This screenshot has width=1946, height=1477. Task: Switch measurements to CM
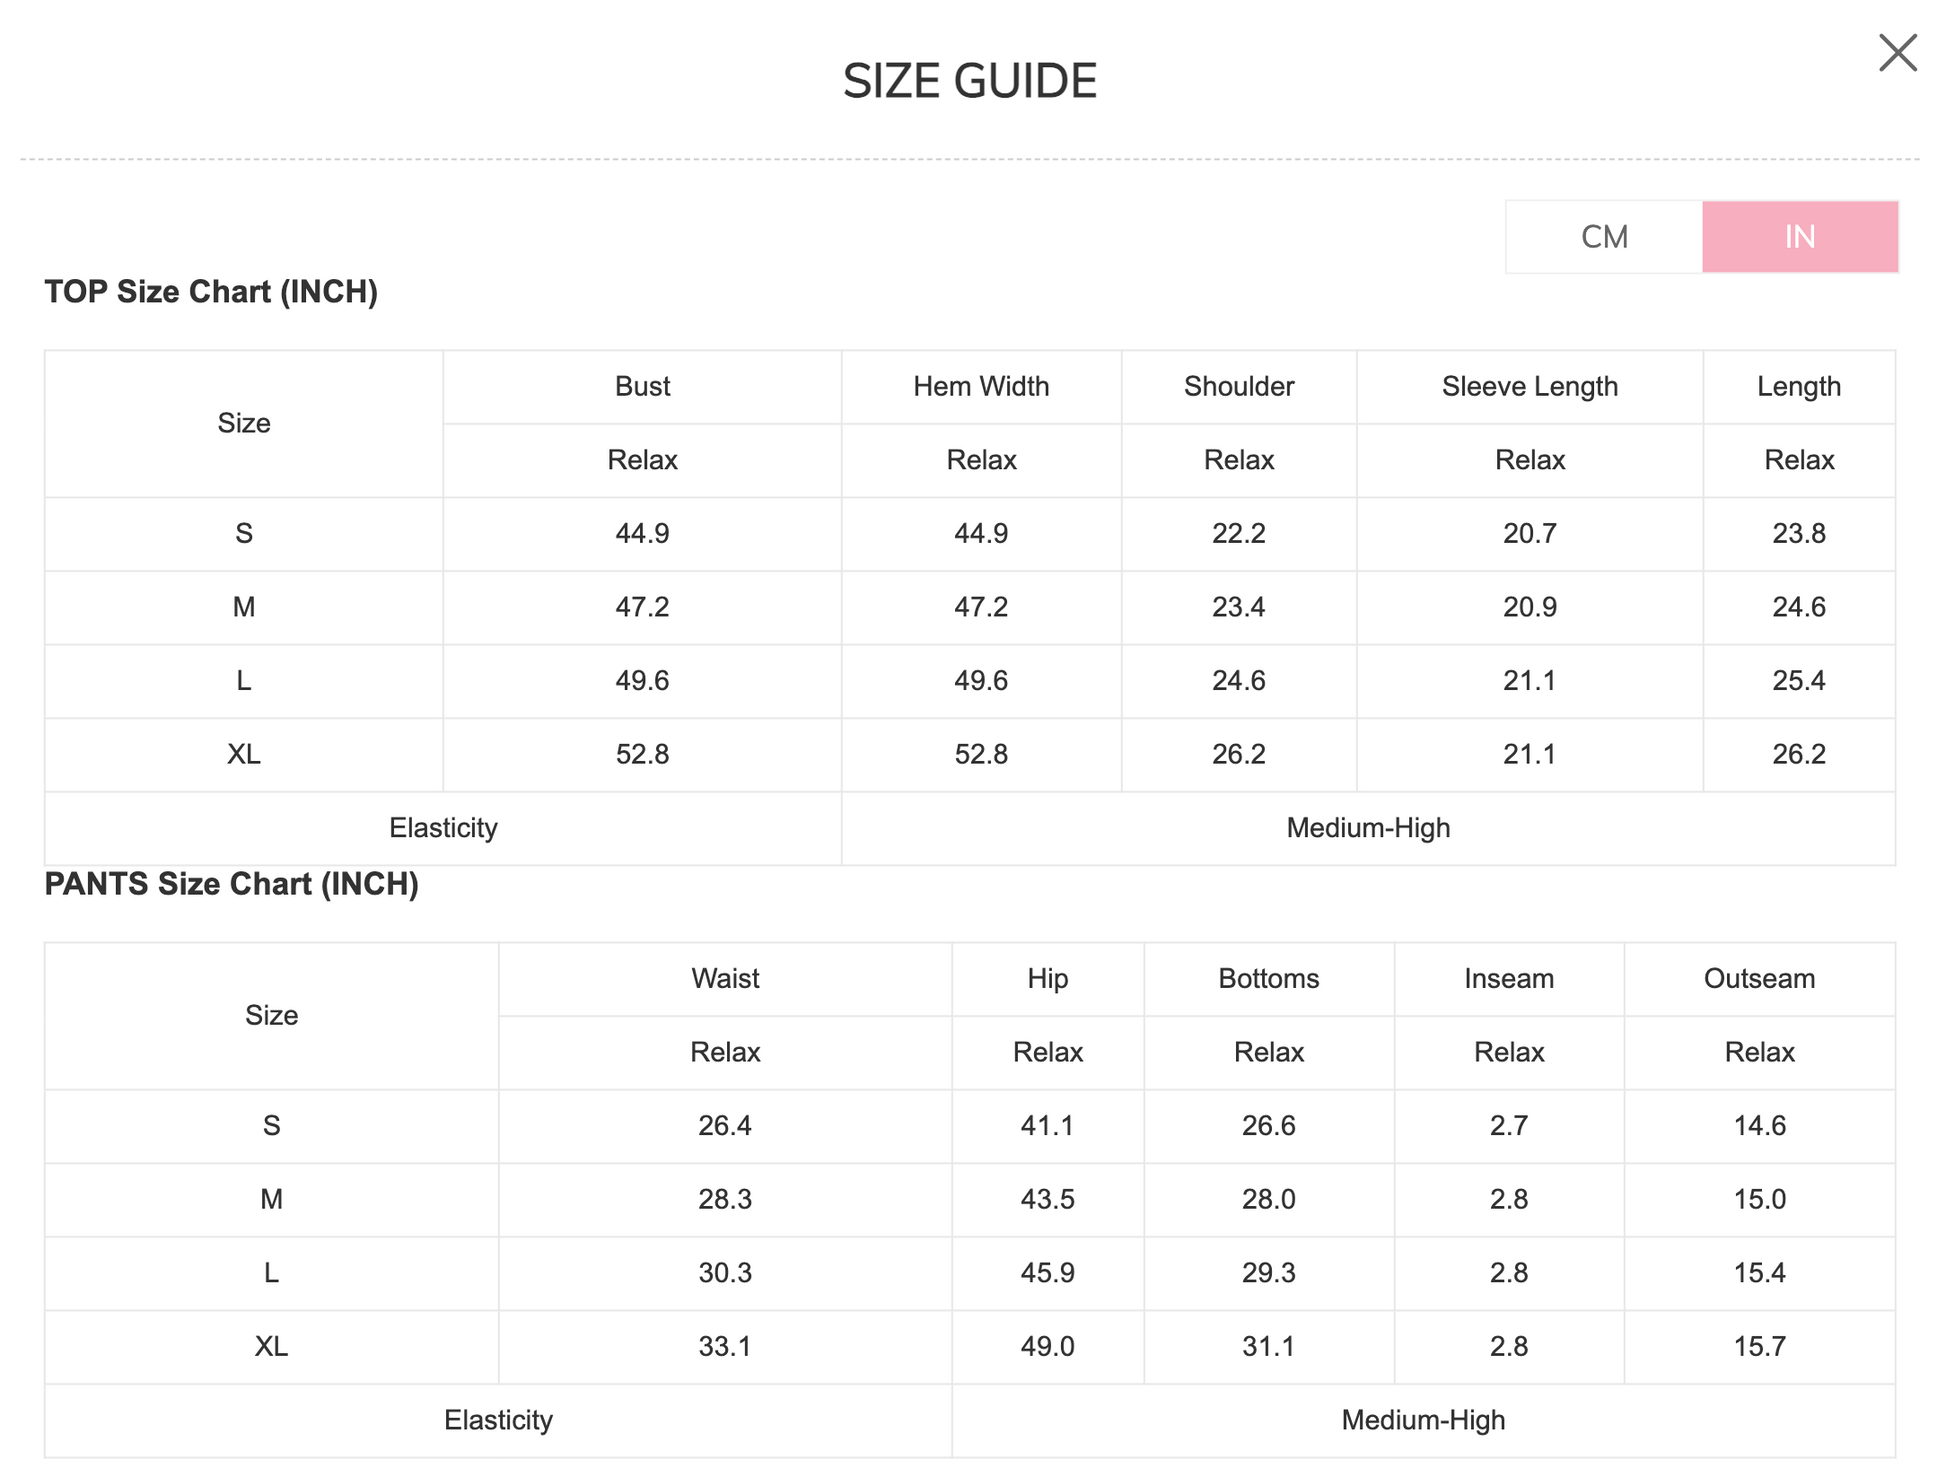1604,237
